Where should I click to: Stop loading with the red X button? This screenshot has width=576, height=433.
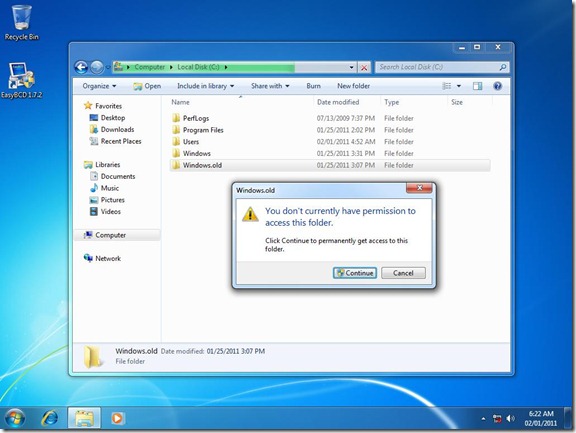pos(364,68)
